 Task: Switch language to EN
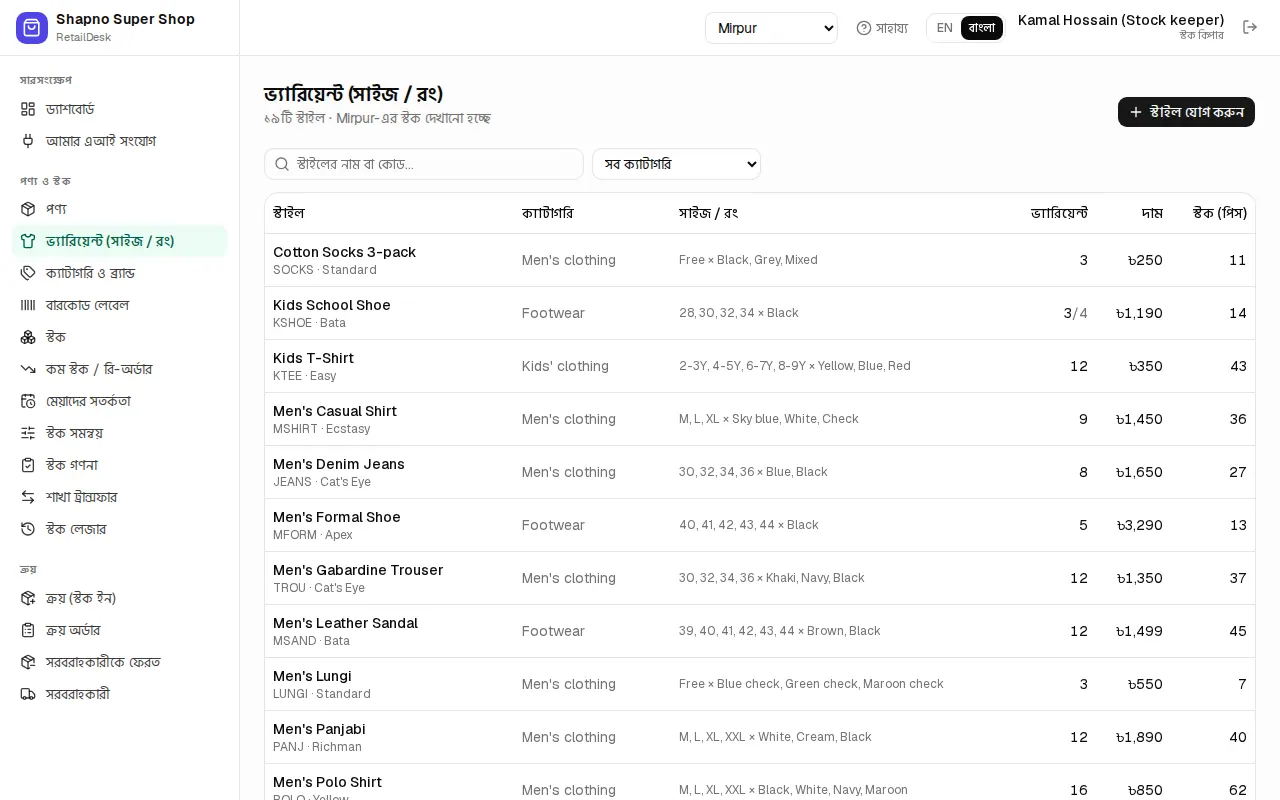tap(944, 28)
